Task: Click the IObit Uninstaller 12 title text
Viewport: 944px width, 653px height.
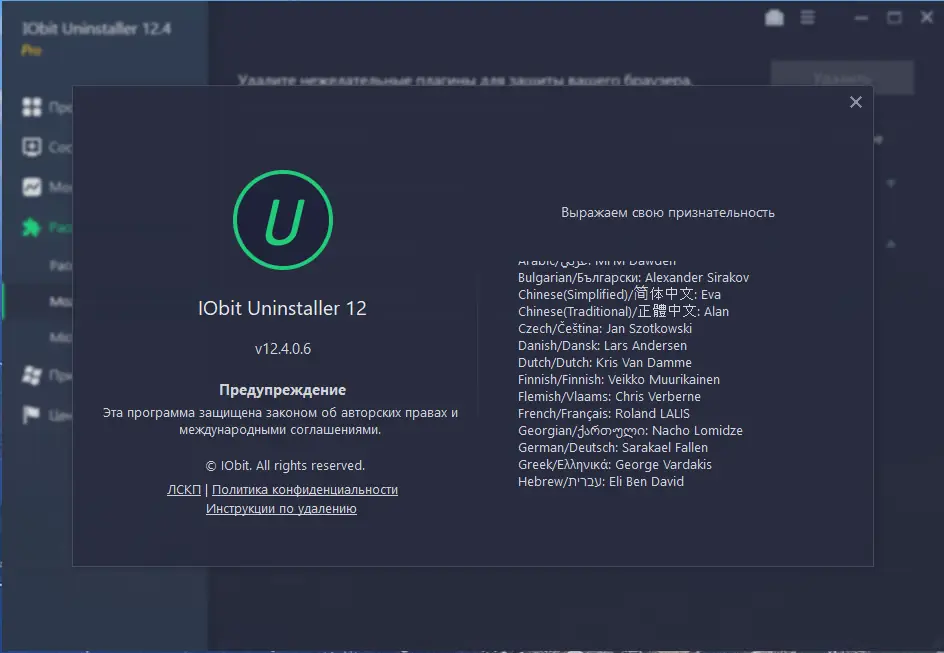Action: [282, 308]
